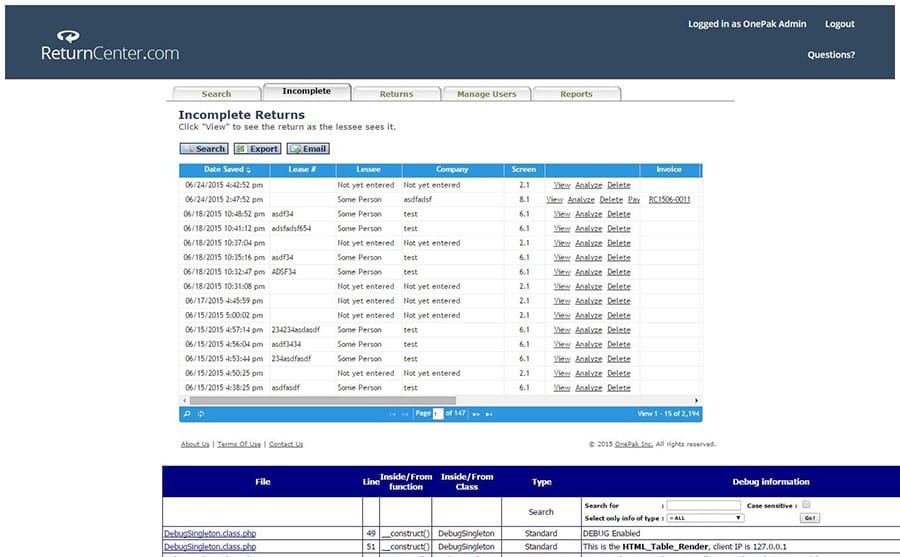Viewport: 900px width, 557px height.
Task: Click the Screen column header
Action: pos(524,169)
